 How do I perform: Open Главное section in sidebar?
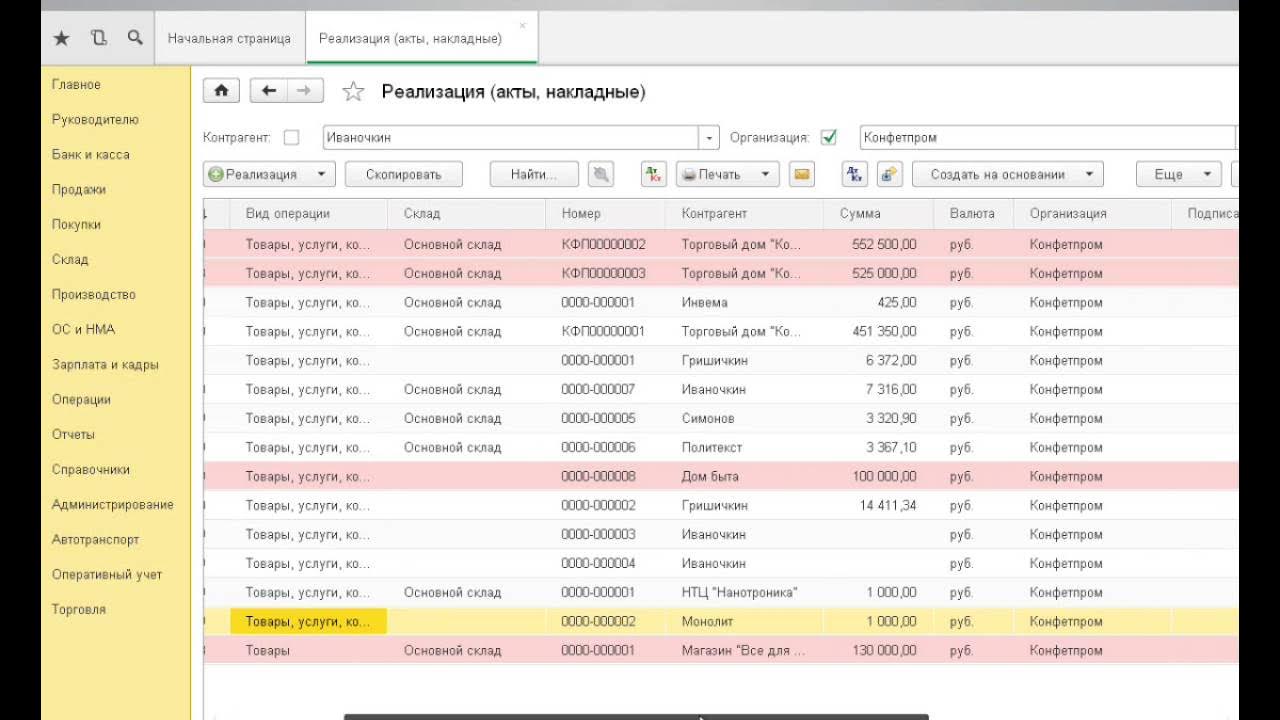point(76,85)
